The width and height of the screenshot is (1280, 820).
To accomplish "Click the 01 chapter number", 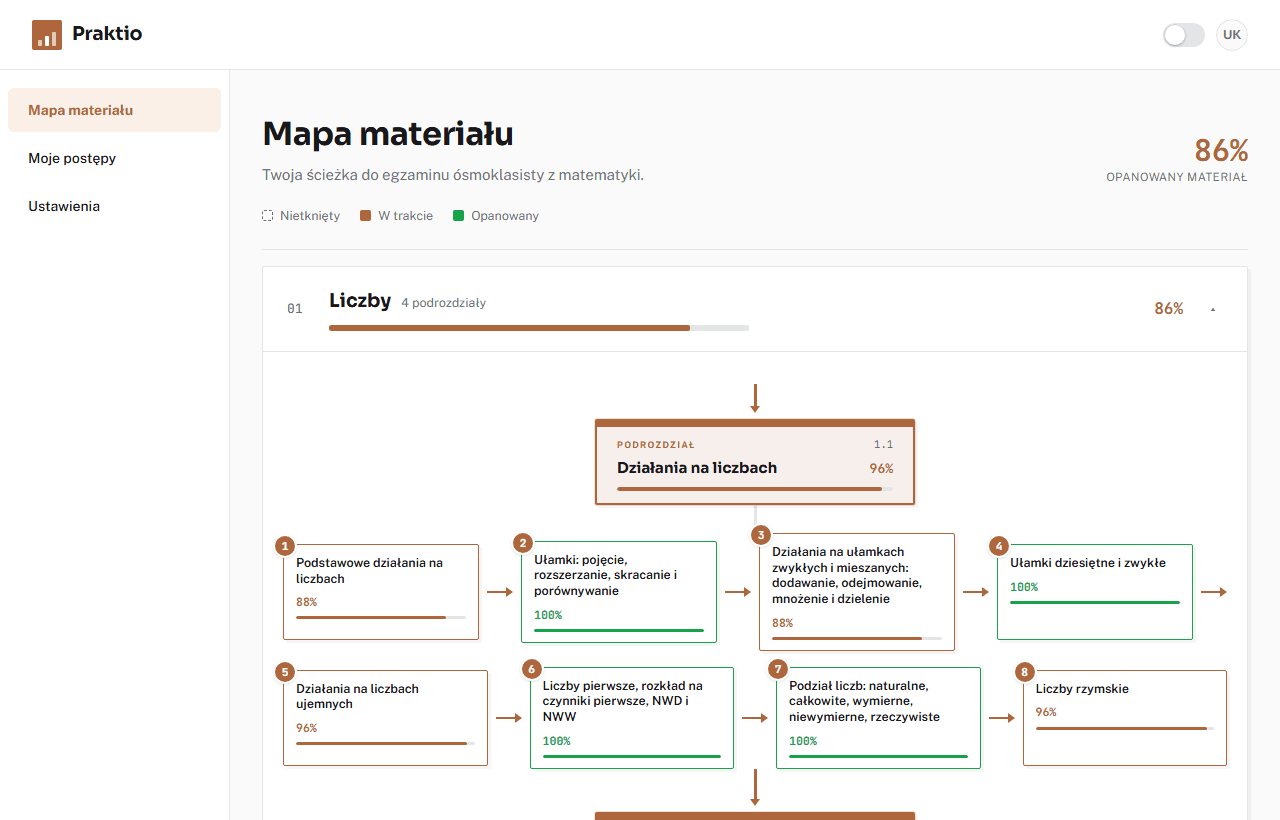I will [x=294, y=309].
